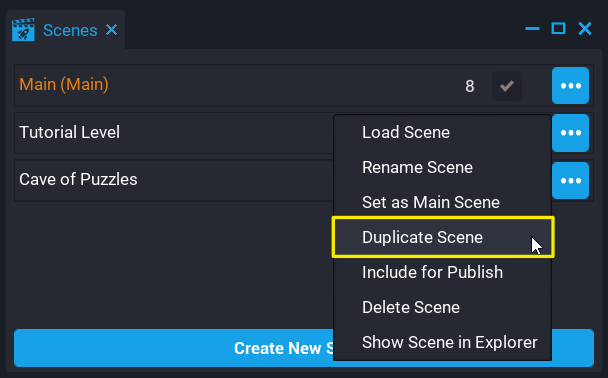Open three-dot menu for Cave of Puzzles
608x378 pixels.
(x=570, y=181)
